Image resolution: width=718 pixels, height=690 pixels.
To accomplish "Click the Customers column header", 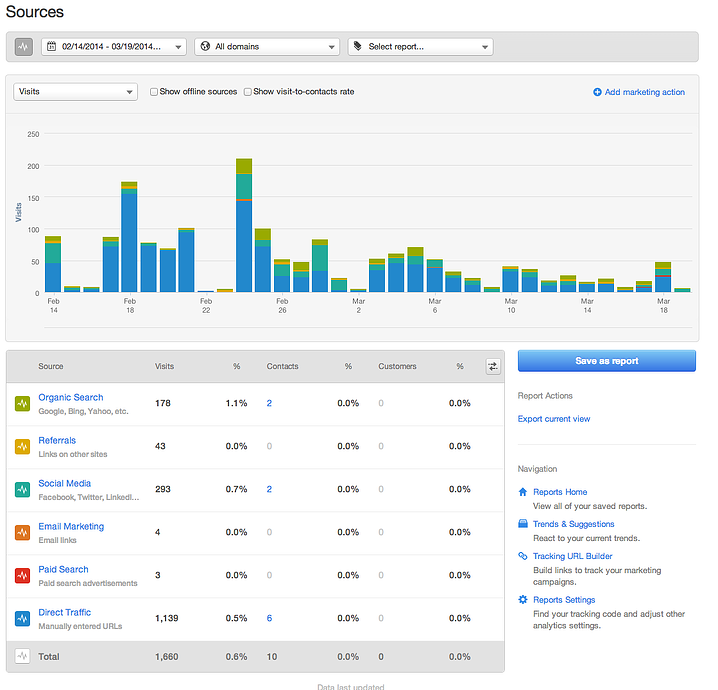I will pyautogui.click(x=397, y=366).
